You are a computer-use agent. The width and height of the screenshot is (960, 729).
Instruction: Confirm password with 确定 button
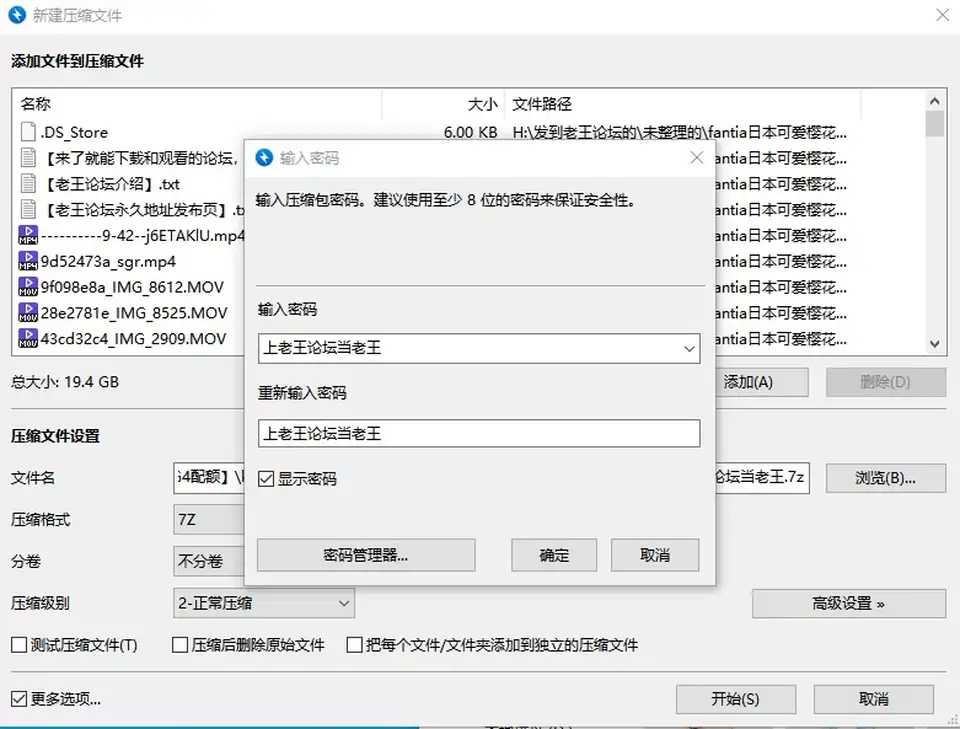pyautogui.click(x=554, y=555)
